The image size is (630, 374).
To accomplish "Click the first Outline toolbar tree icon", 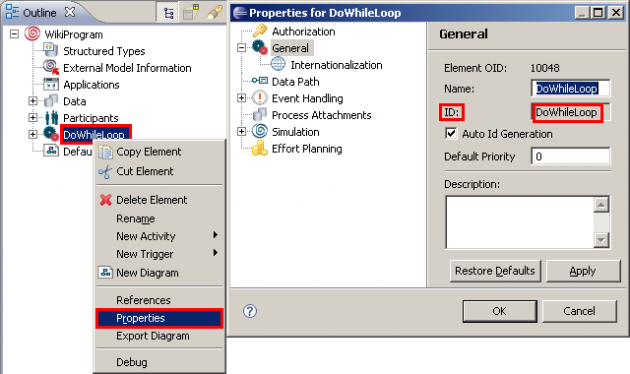I will coord(169,13).
